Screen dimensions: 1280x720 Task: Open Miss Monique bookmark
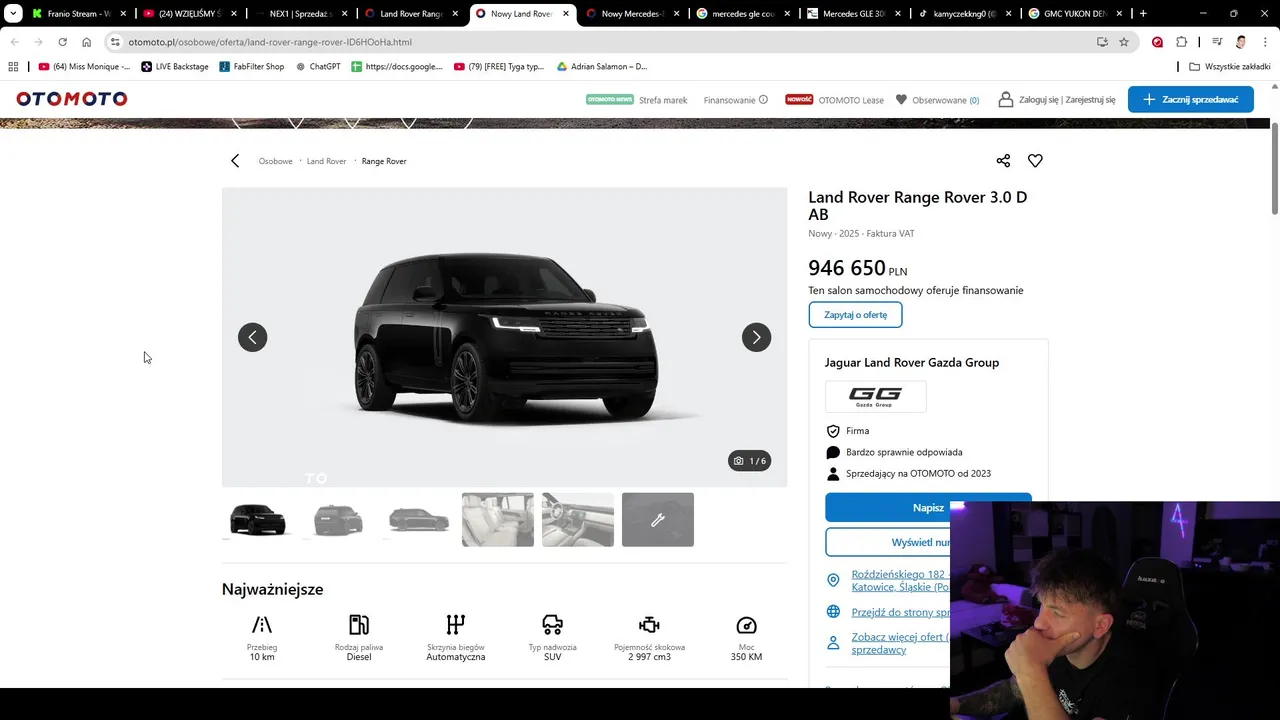coord(84,67)
